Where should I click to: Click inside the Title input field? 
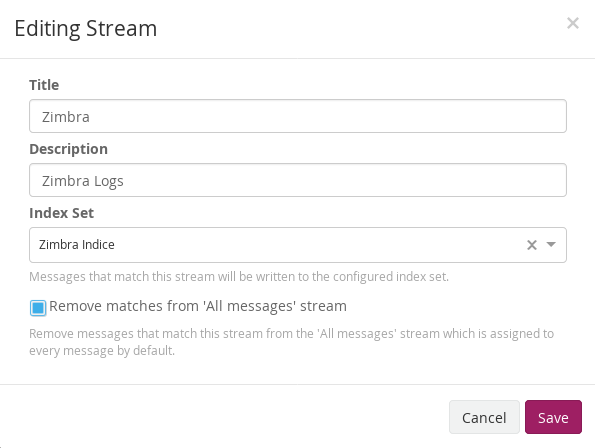pyautogui.click(x=298, y=116)
